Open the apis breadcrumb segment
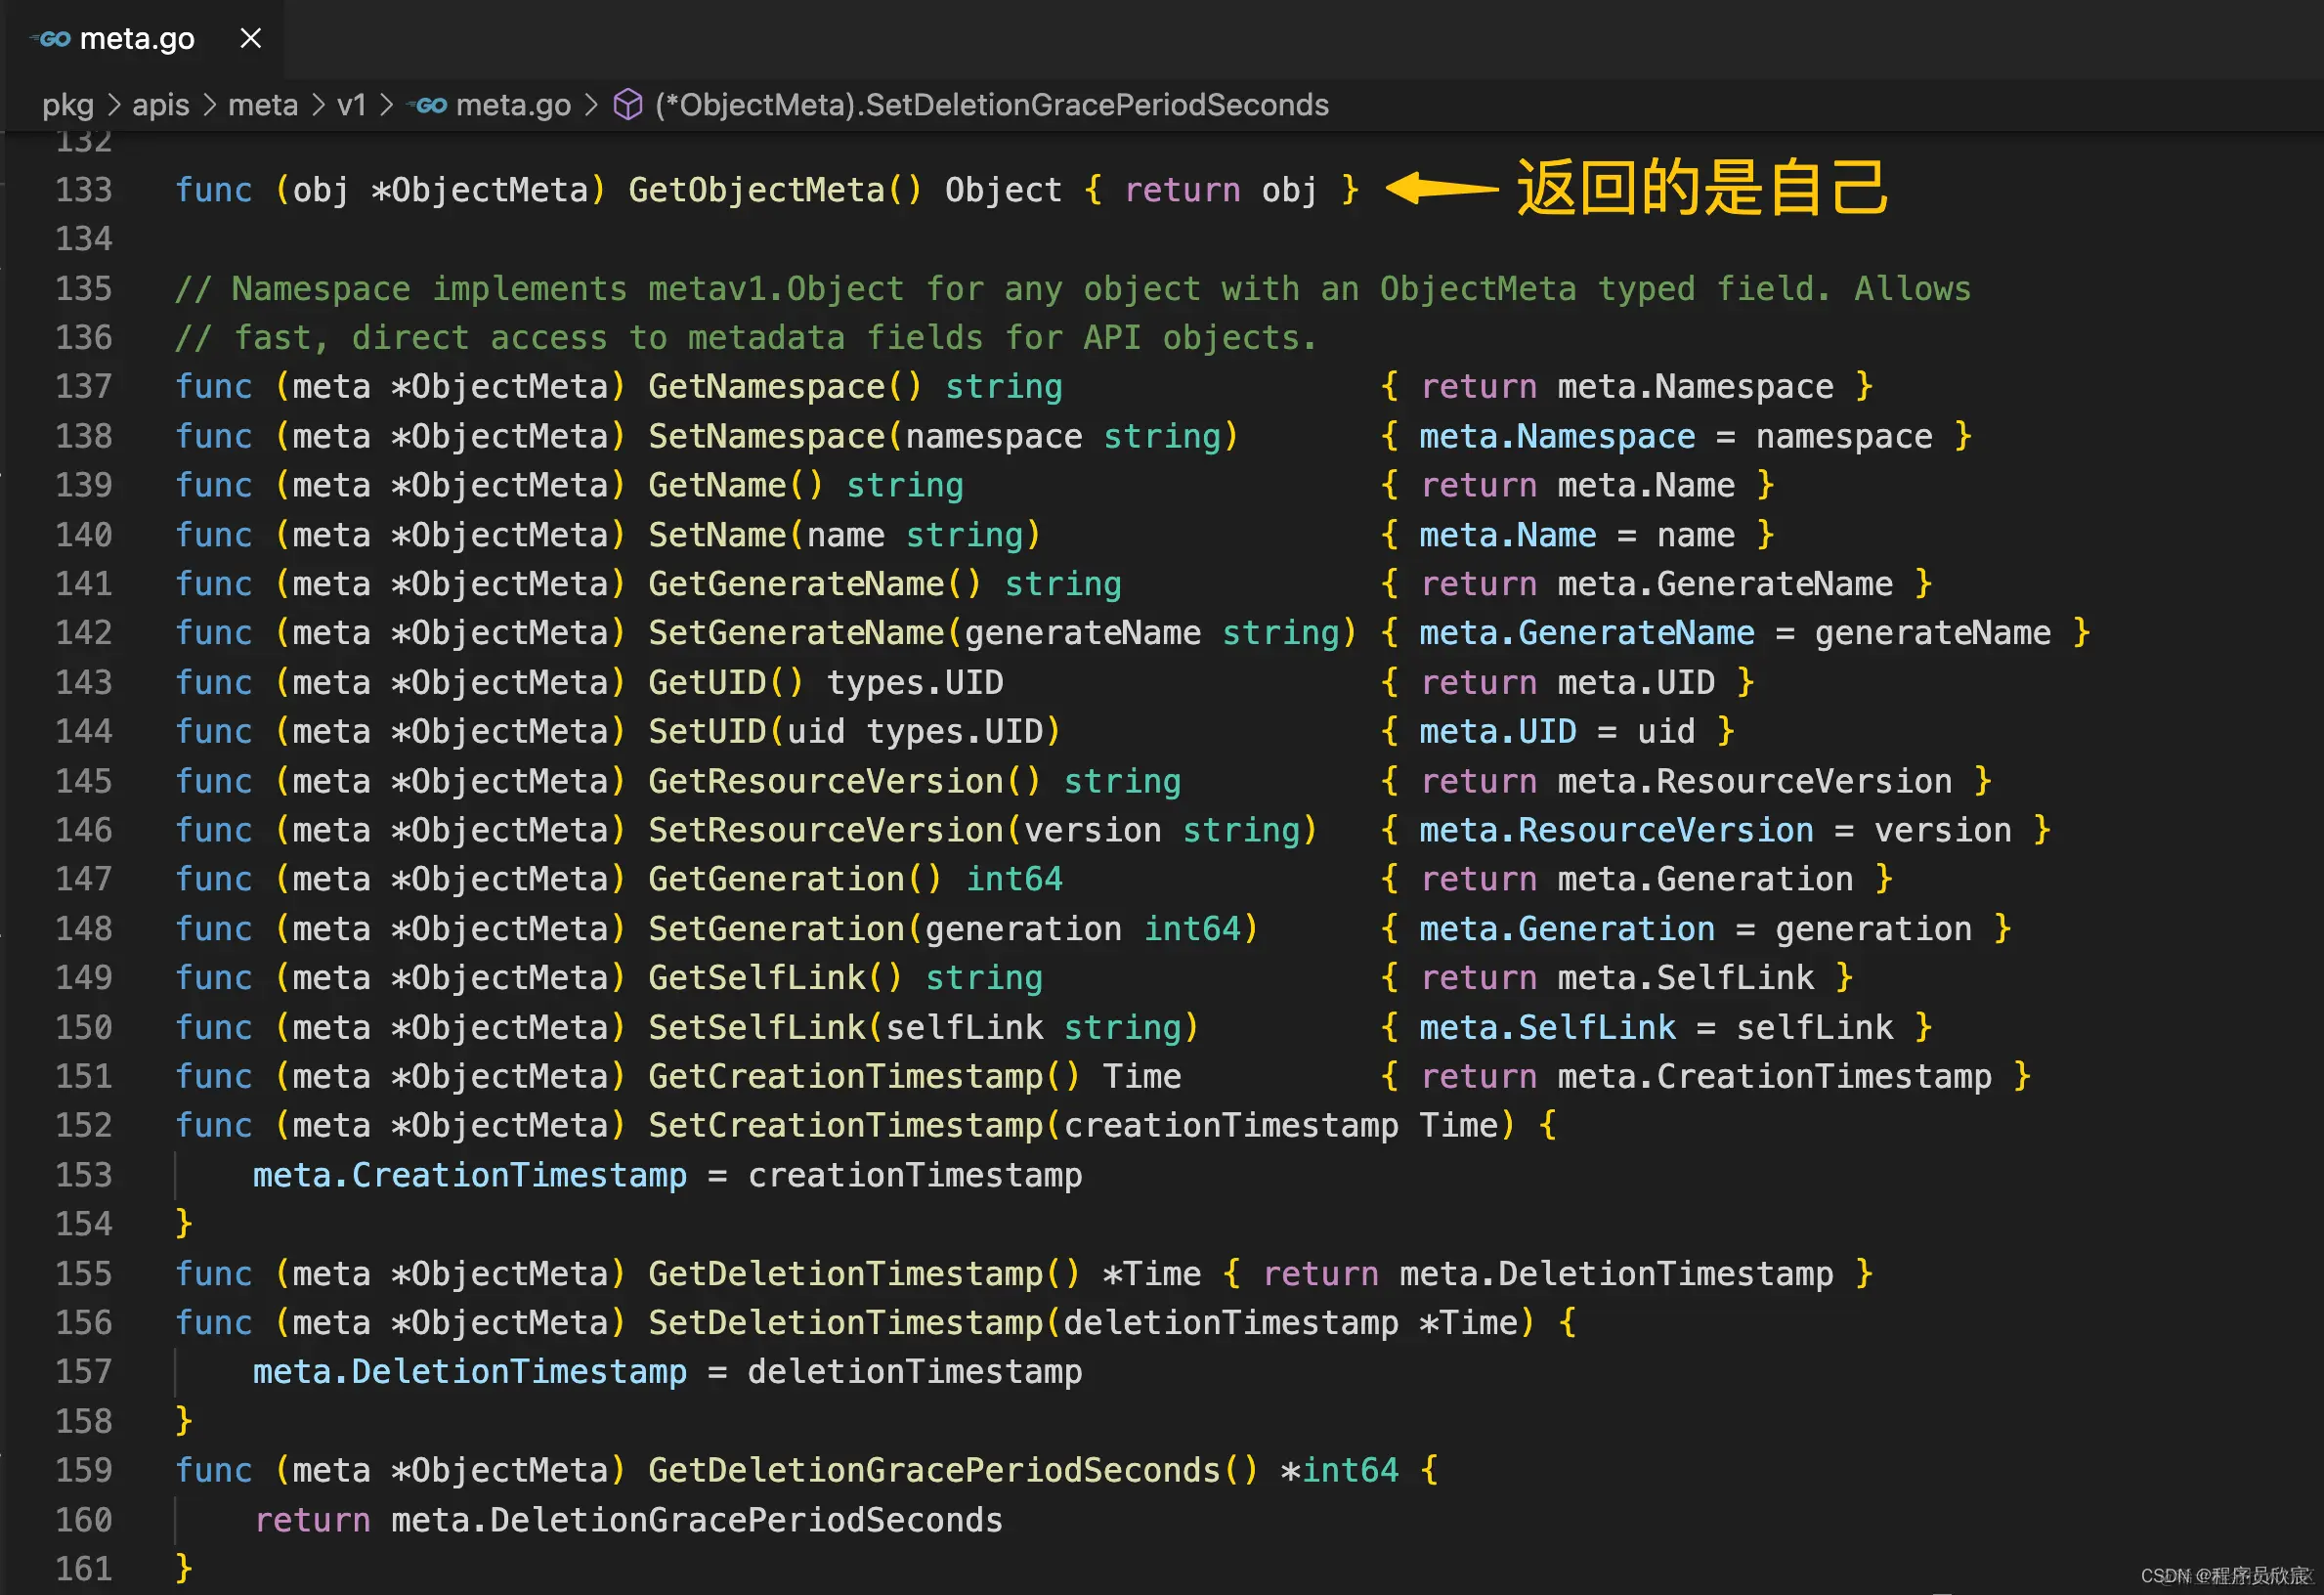 [161, 105]
